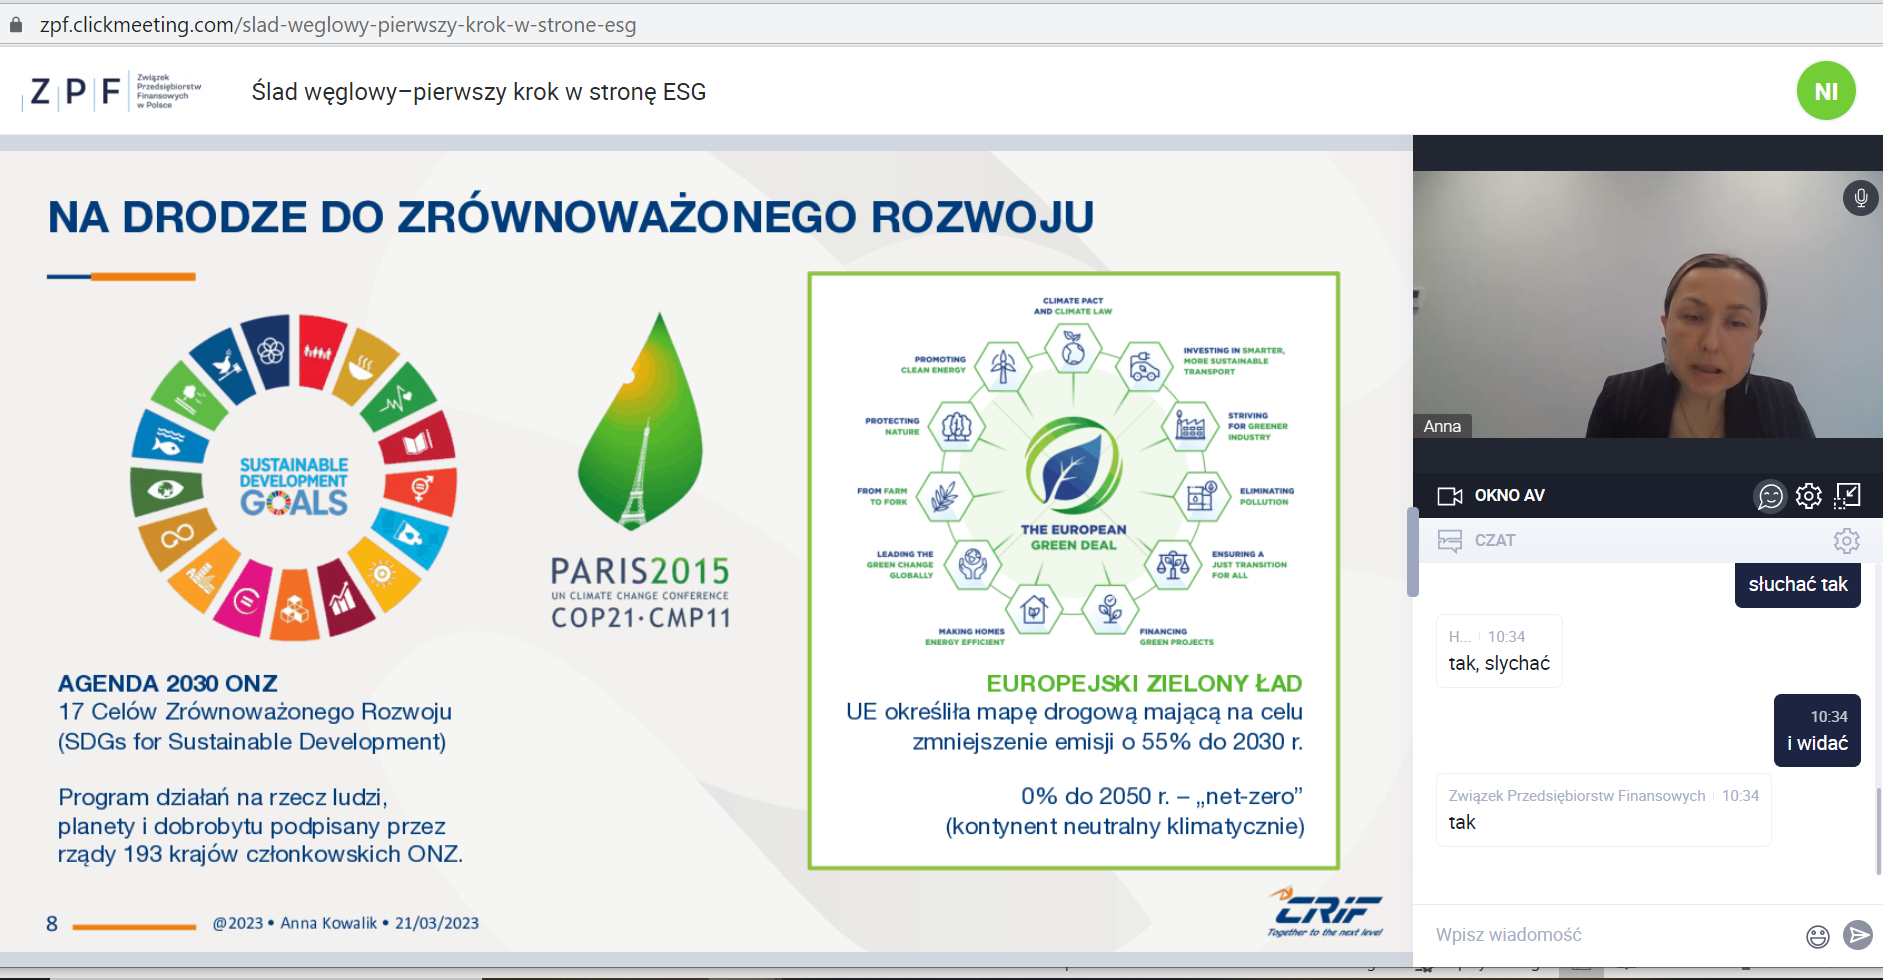Screen dimensions: 1883x980
Task: Click the NI user avatar
Action: [1826, 91]
